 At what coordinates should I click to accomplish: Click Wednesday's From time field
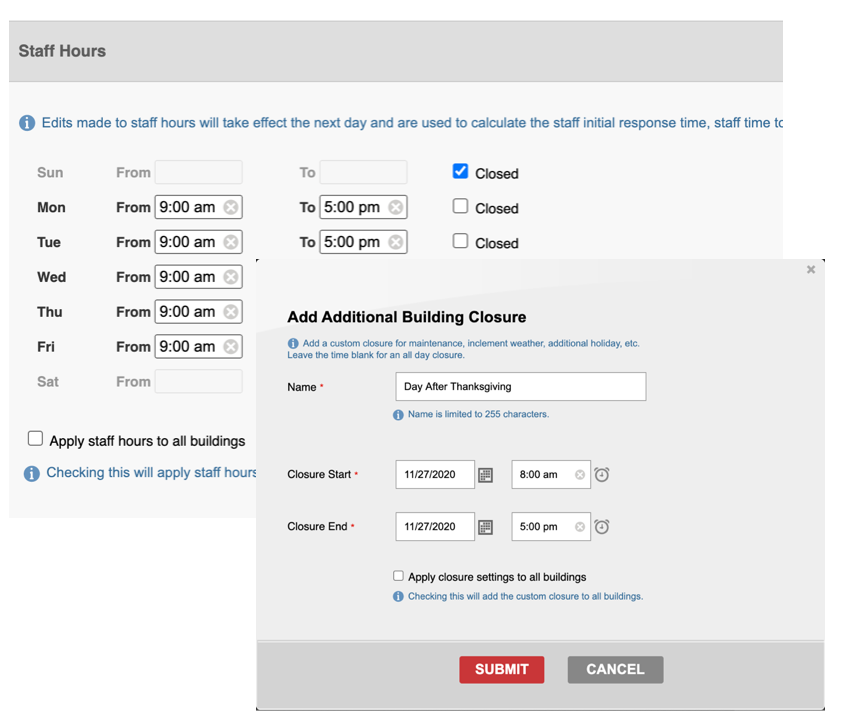[188, 277]
